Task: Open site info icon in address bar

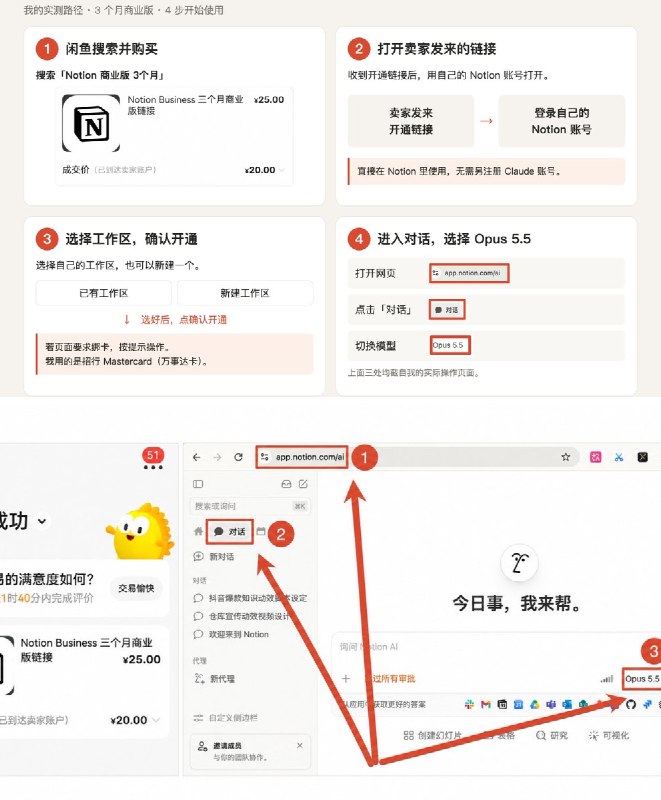Action: 264,457
